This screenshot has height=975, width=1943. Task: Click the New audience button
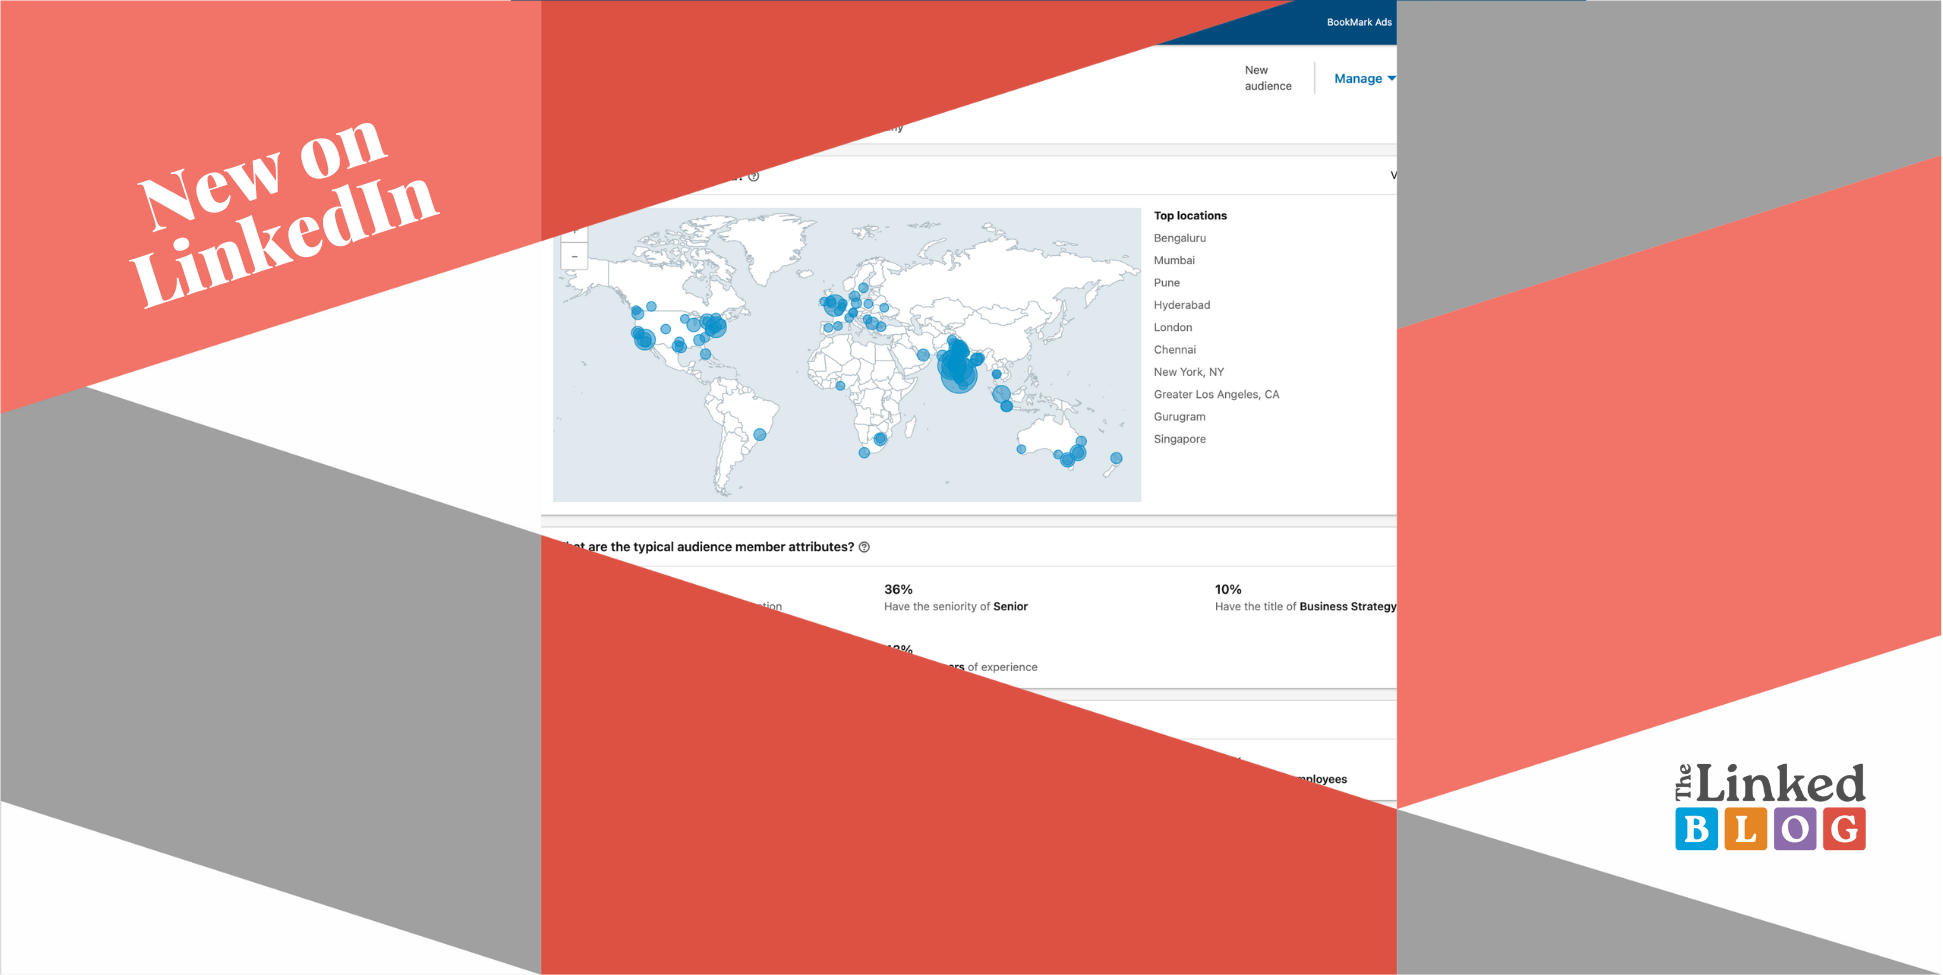(1268, 78)
